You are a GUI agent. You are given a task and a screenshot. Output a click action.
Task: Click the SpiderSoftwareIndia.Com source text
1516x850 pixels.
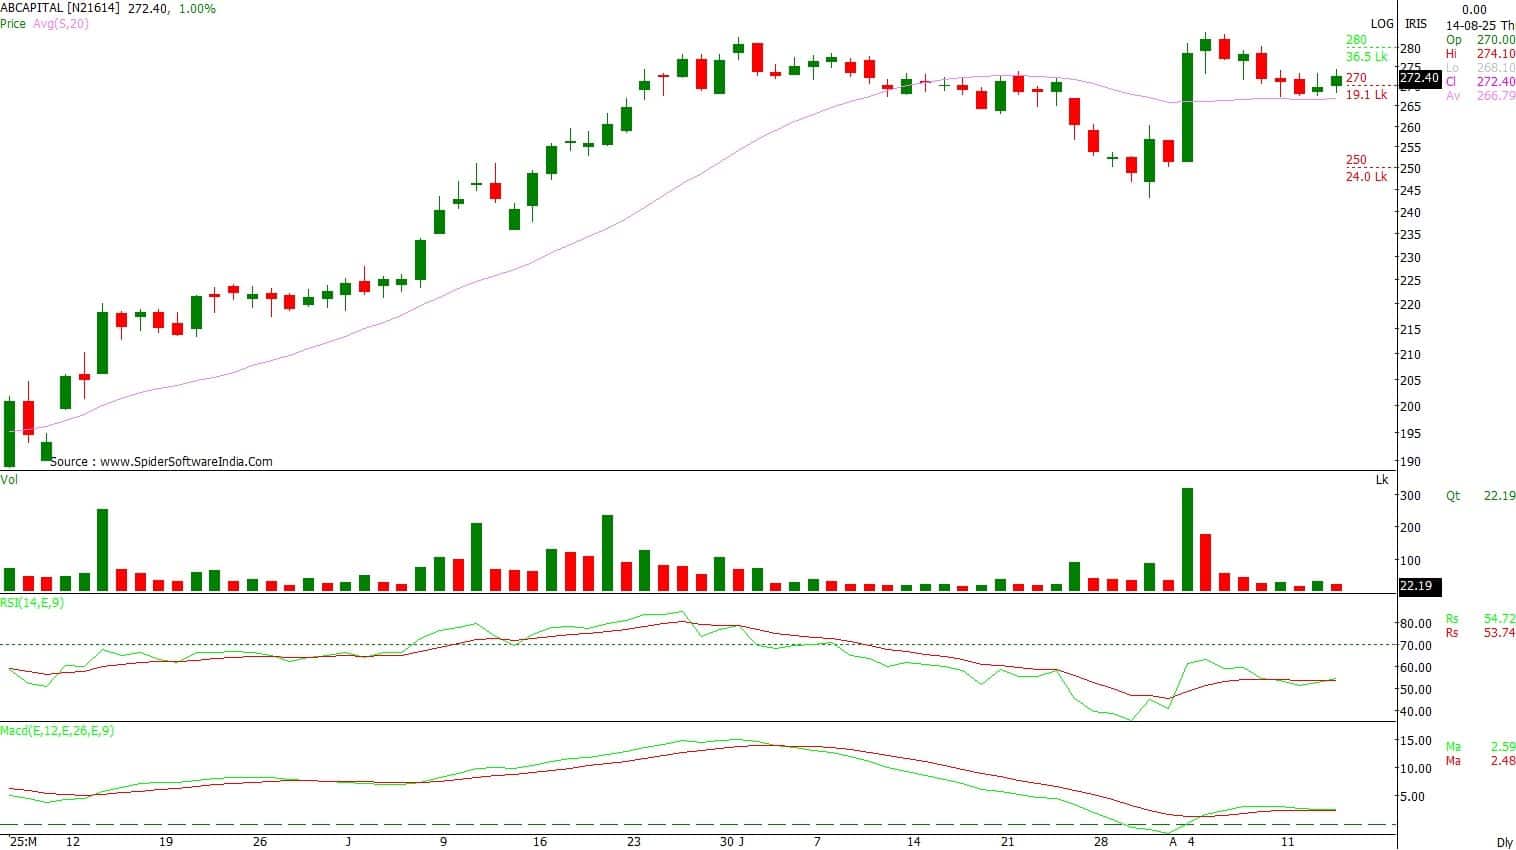[161, 462]
